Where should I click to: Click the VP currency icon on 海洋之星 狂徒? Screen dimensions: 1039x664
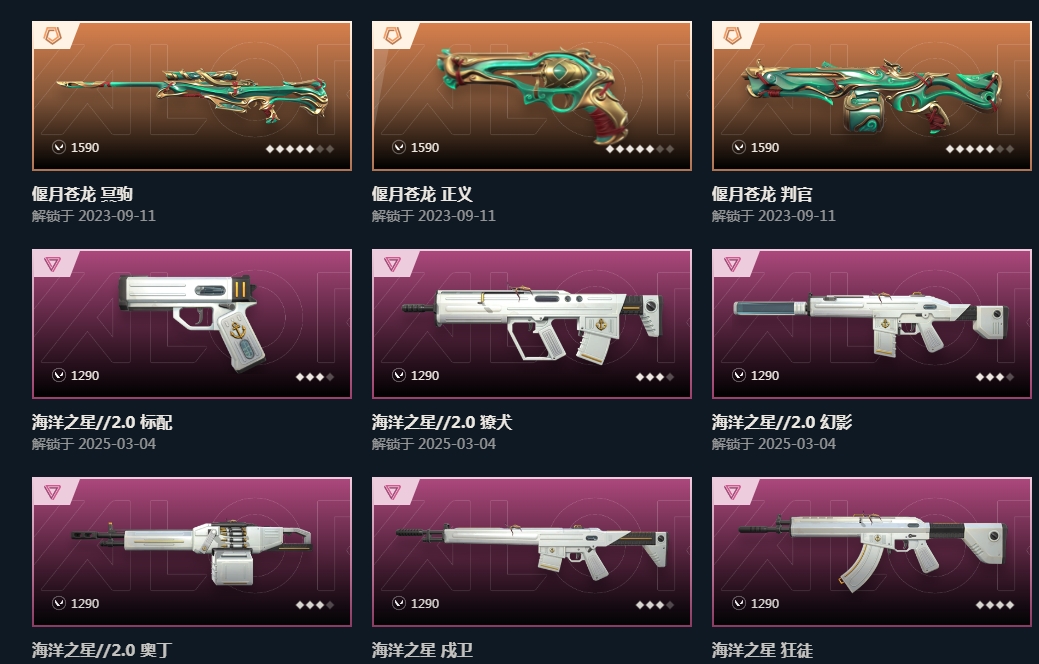[x=739, y=603]
